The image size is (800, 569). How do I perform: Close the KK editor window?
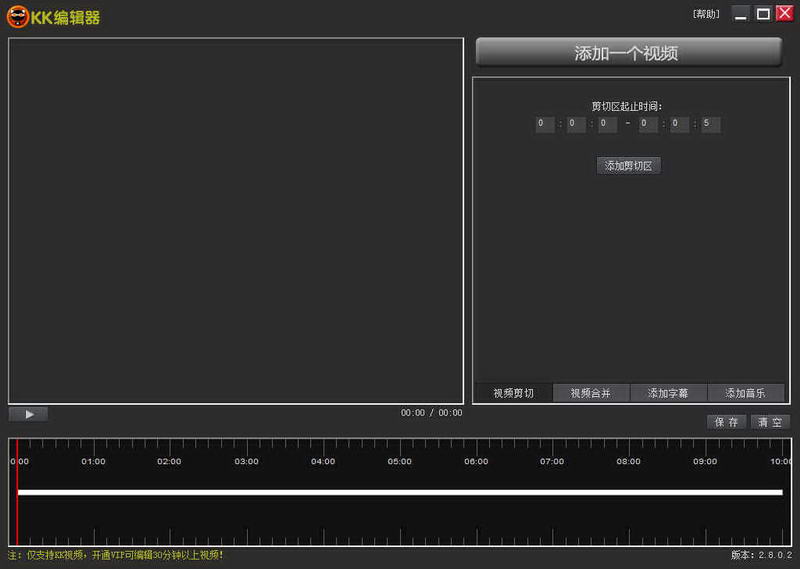click(785, 14)
